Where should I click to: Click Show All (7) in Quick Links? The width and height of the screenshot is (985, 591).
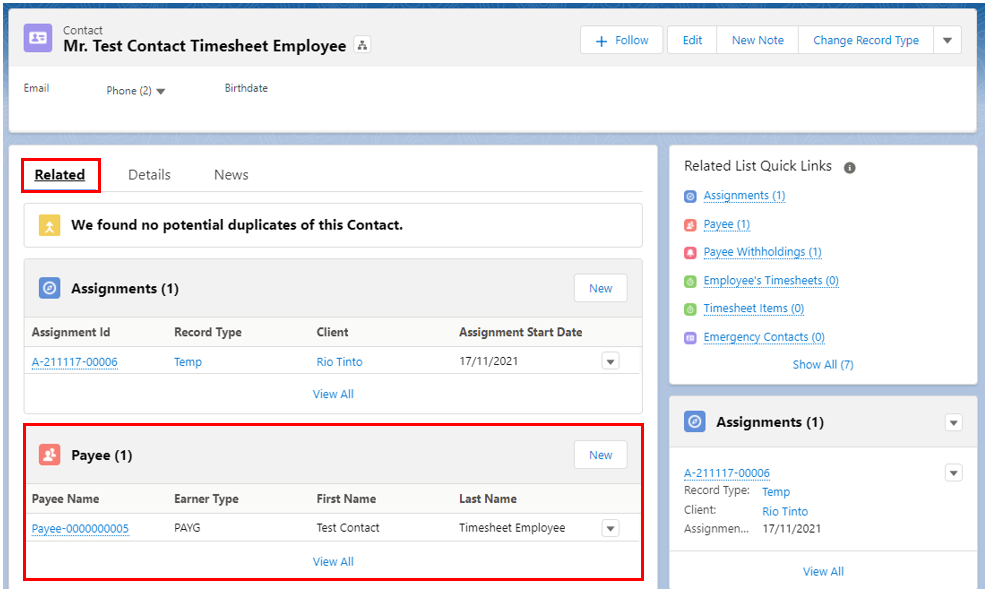coord(823,364)
